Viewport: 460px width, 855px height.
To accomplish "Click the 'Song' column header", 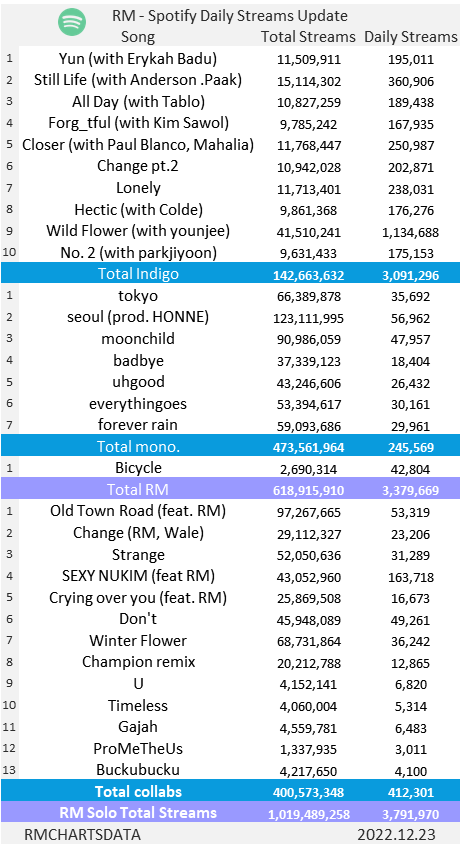I will (x=138, y=37).
